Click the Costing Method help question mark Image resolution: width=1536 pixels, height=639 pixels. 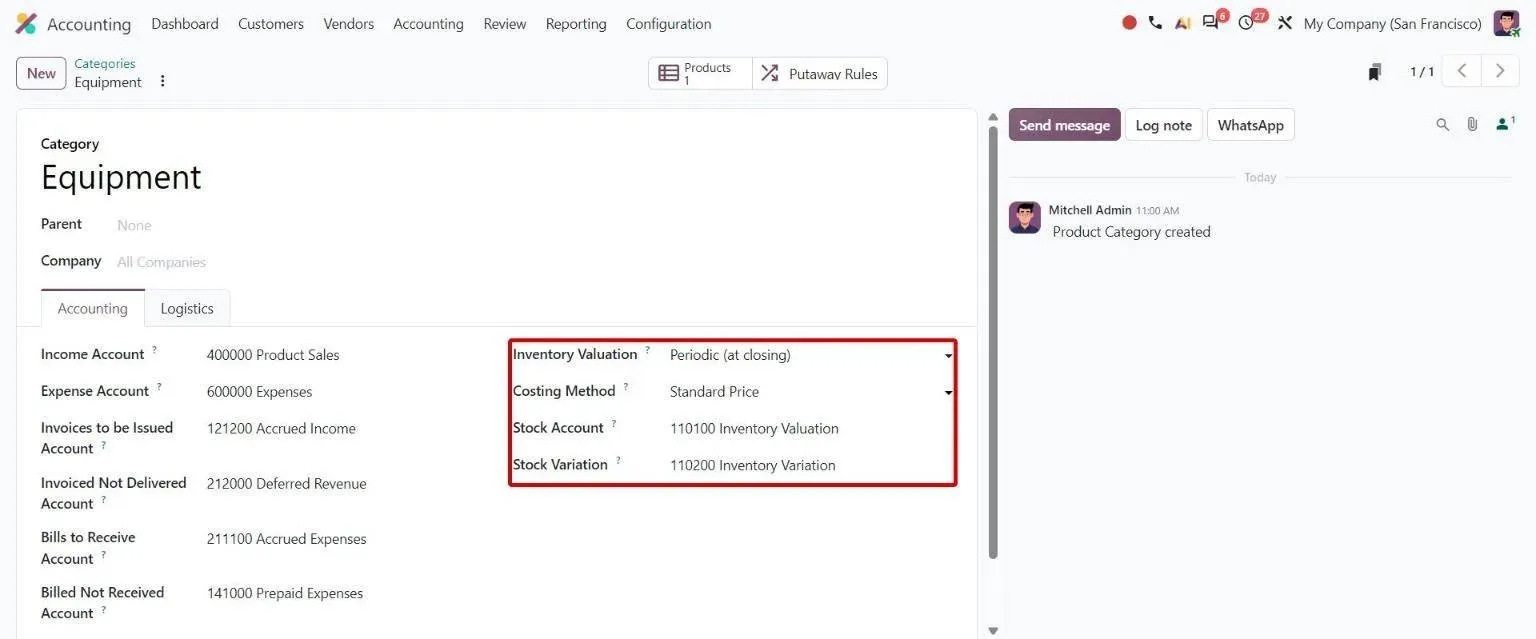click(626, 387)
